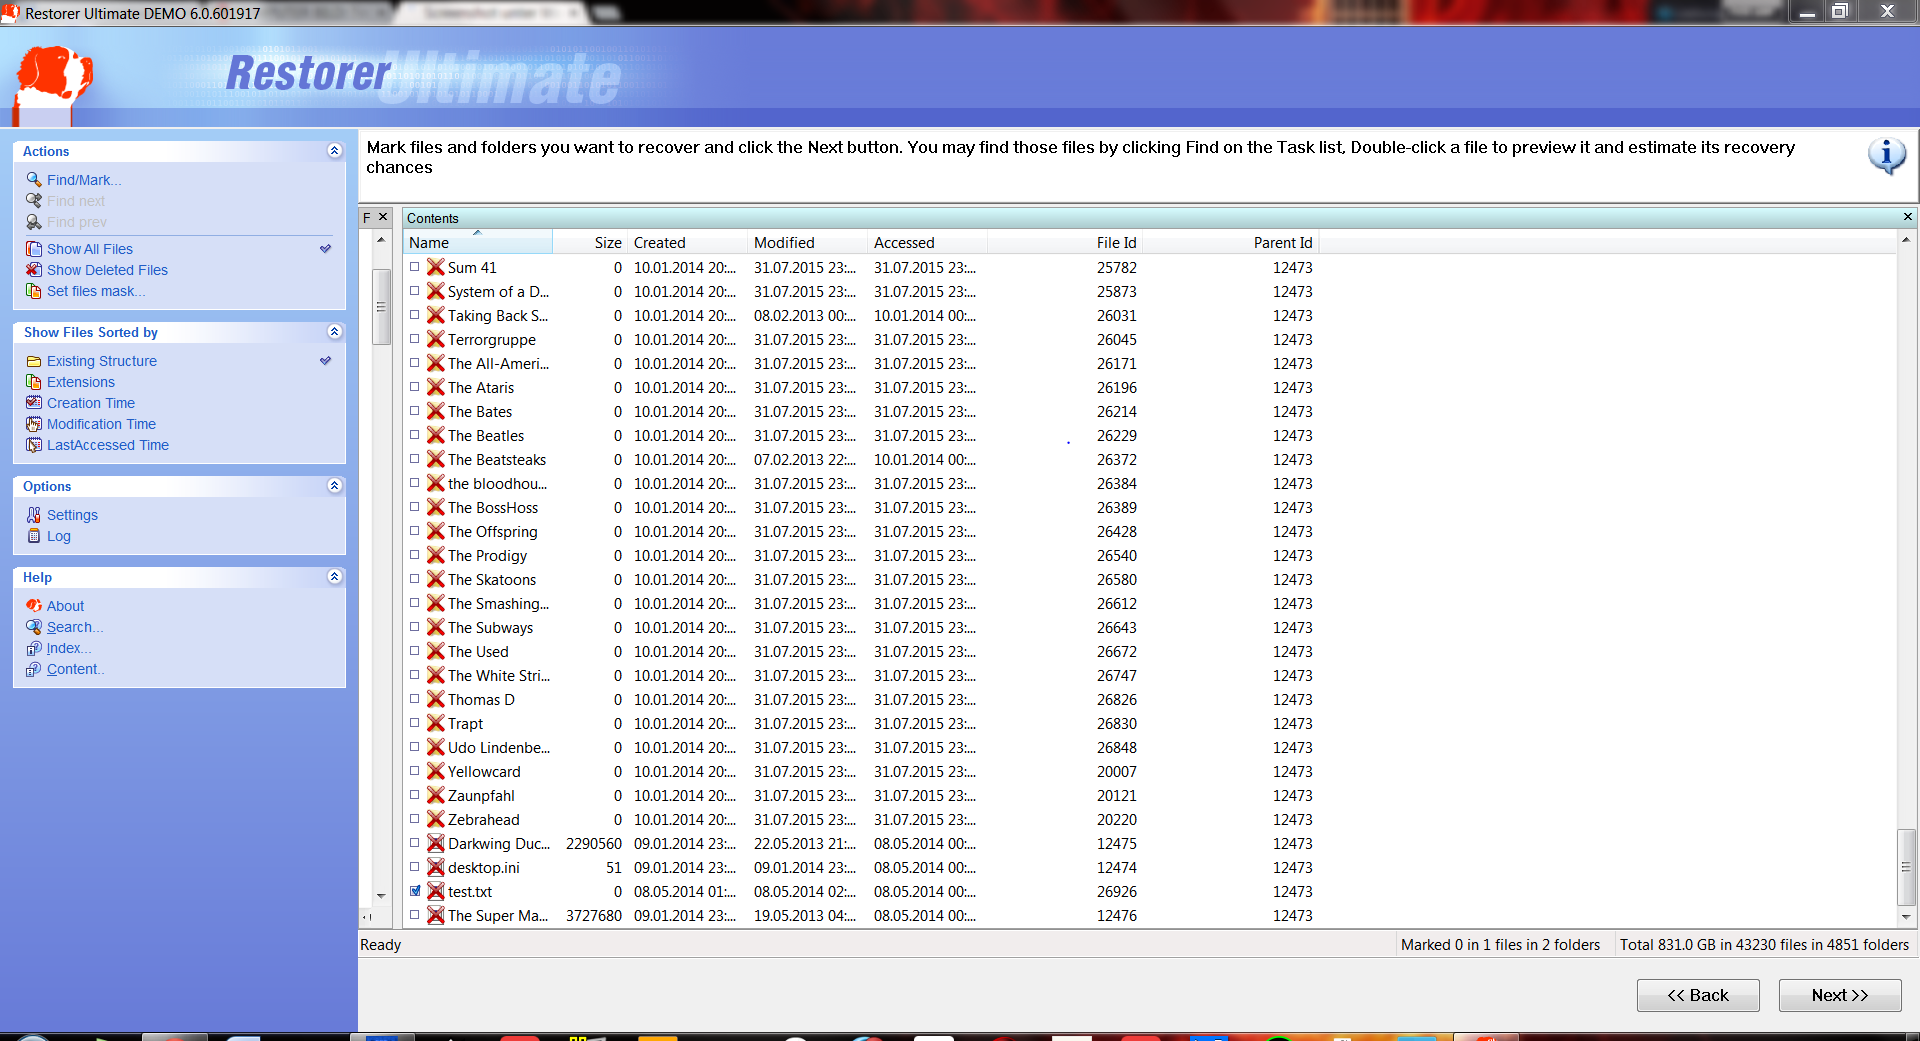Click the folder pane scroll up arrow
The image size is (1920, 1041).
(x=381, y=240)
